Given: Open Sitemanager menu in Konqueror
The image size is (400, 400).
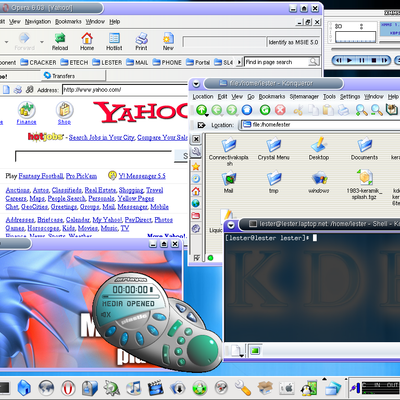Looking at the screenshot, I should pyautogui.click(x=304, y=97).
